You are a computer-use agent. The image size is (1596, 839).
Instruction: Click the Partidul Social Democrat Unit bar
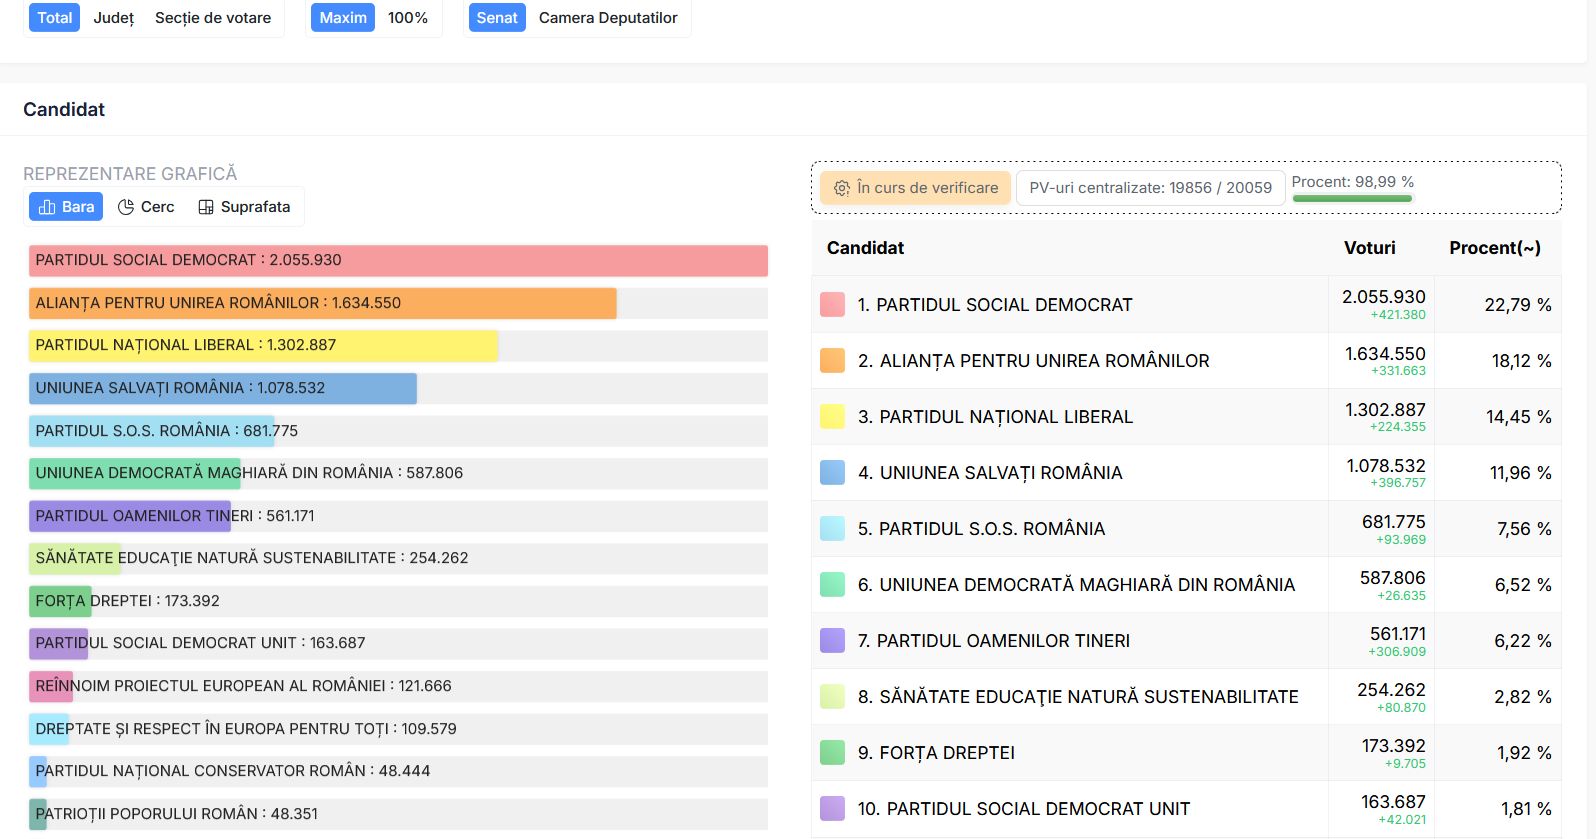(59, 643)
